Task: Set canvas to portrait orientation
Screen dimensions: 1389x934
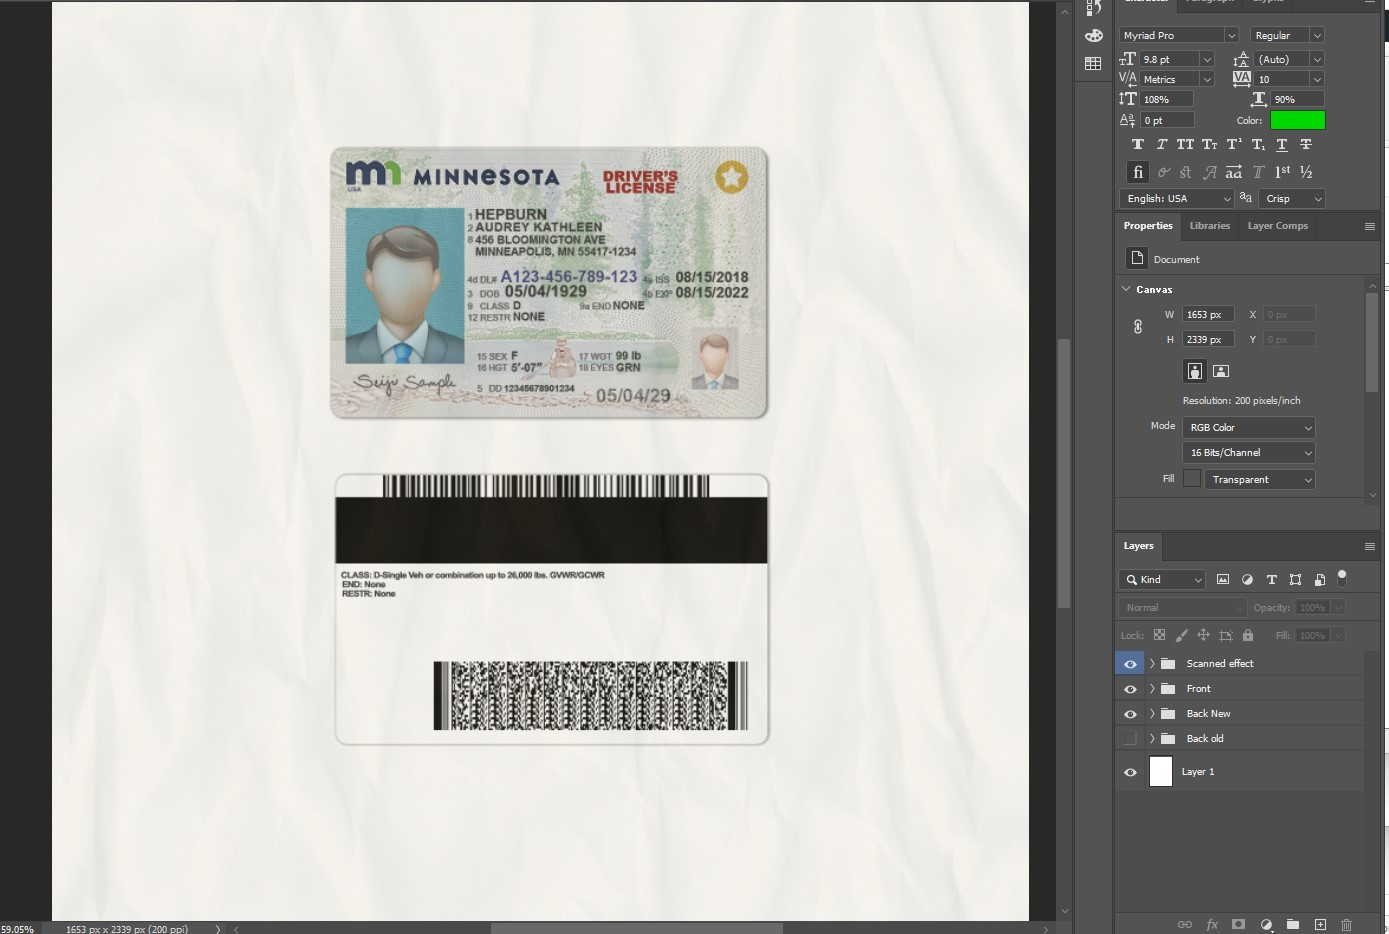Action: 1194,371
